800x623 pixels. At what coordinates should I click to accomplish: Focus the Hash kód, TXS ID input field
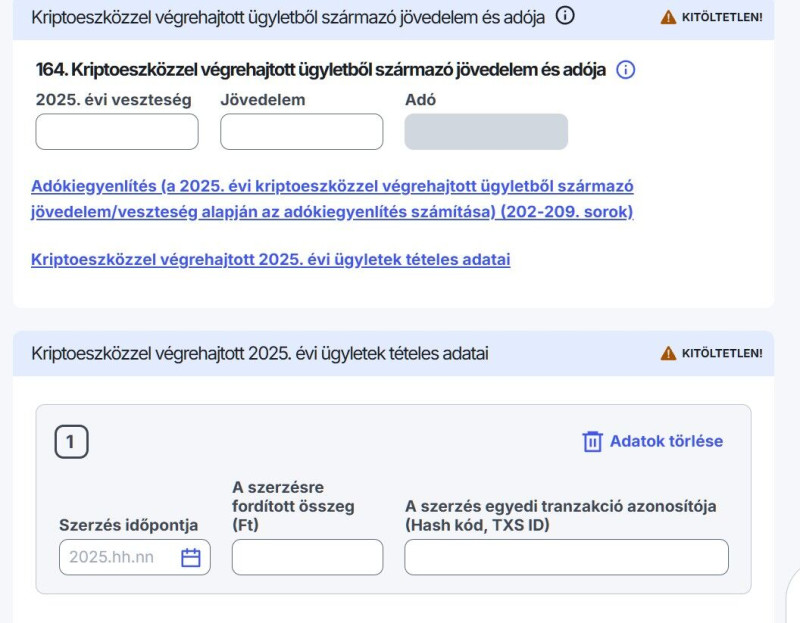coord(566,557)
